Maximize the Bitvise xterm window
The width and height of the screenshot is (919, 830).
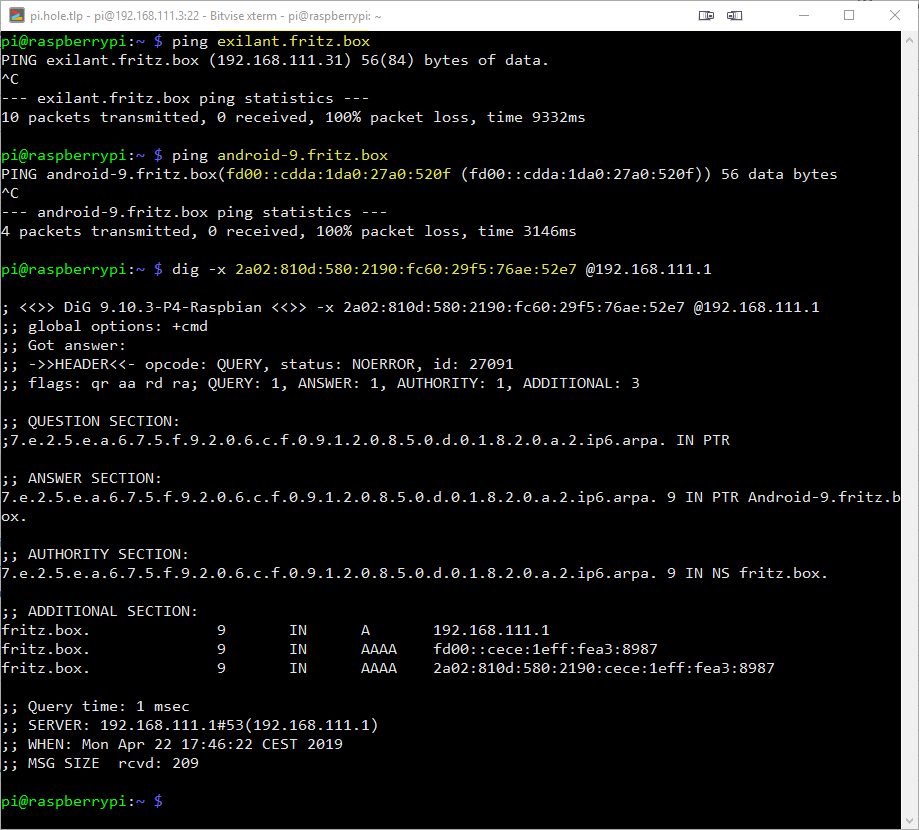coord(849,15)
